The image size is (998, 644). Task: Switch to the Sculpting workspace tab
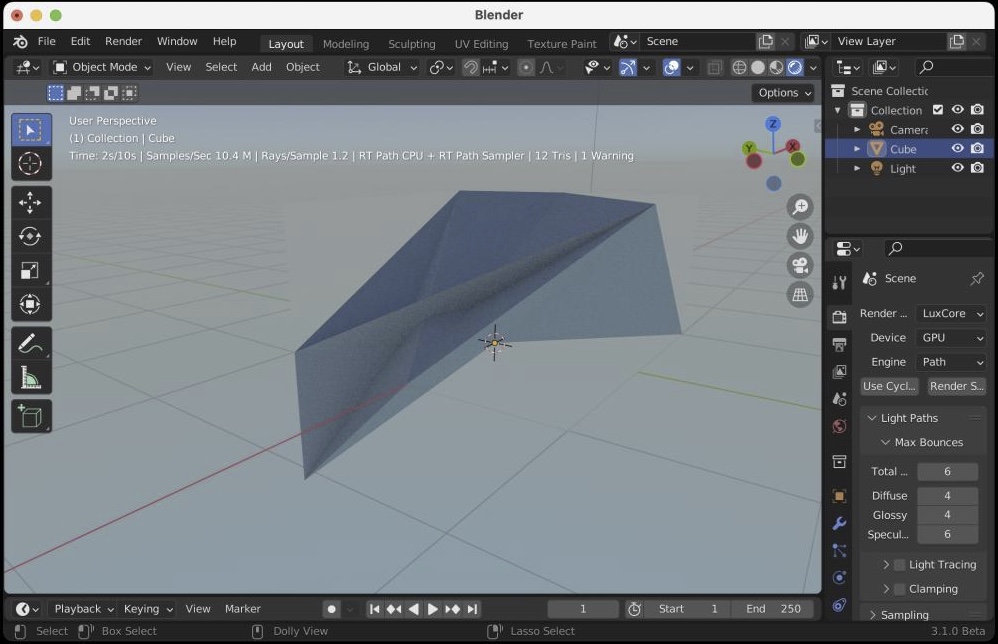(411, 44)
